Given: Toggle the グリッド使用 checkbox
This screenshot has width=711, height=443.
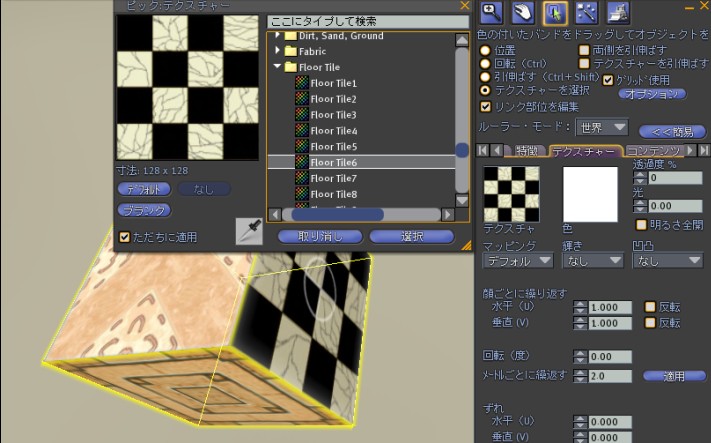Looking at the screenshot, I should [x=608, y=80].
